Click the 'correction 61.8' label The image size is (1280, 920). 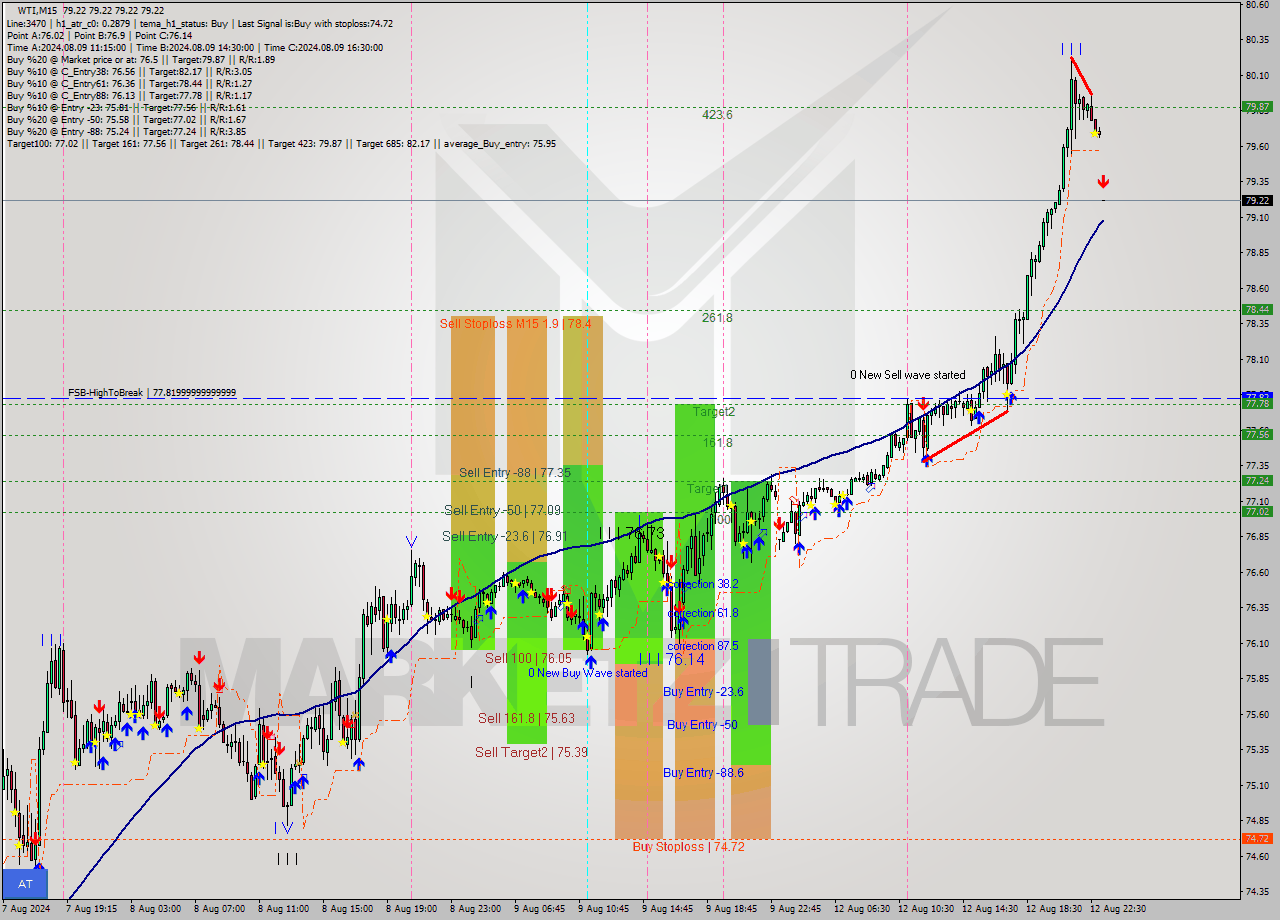(x=703, y=613)
